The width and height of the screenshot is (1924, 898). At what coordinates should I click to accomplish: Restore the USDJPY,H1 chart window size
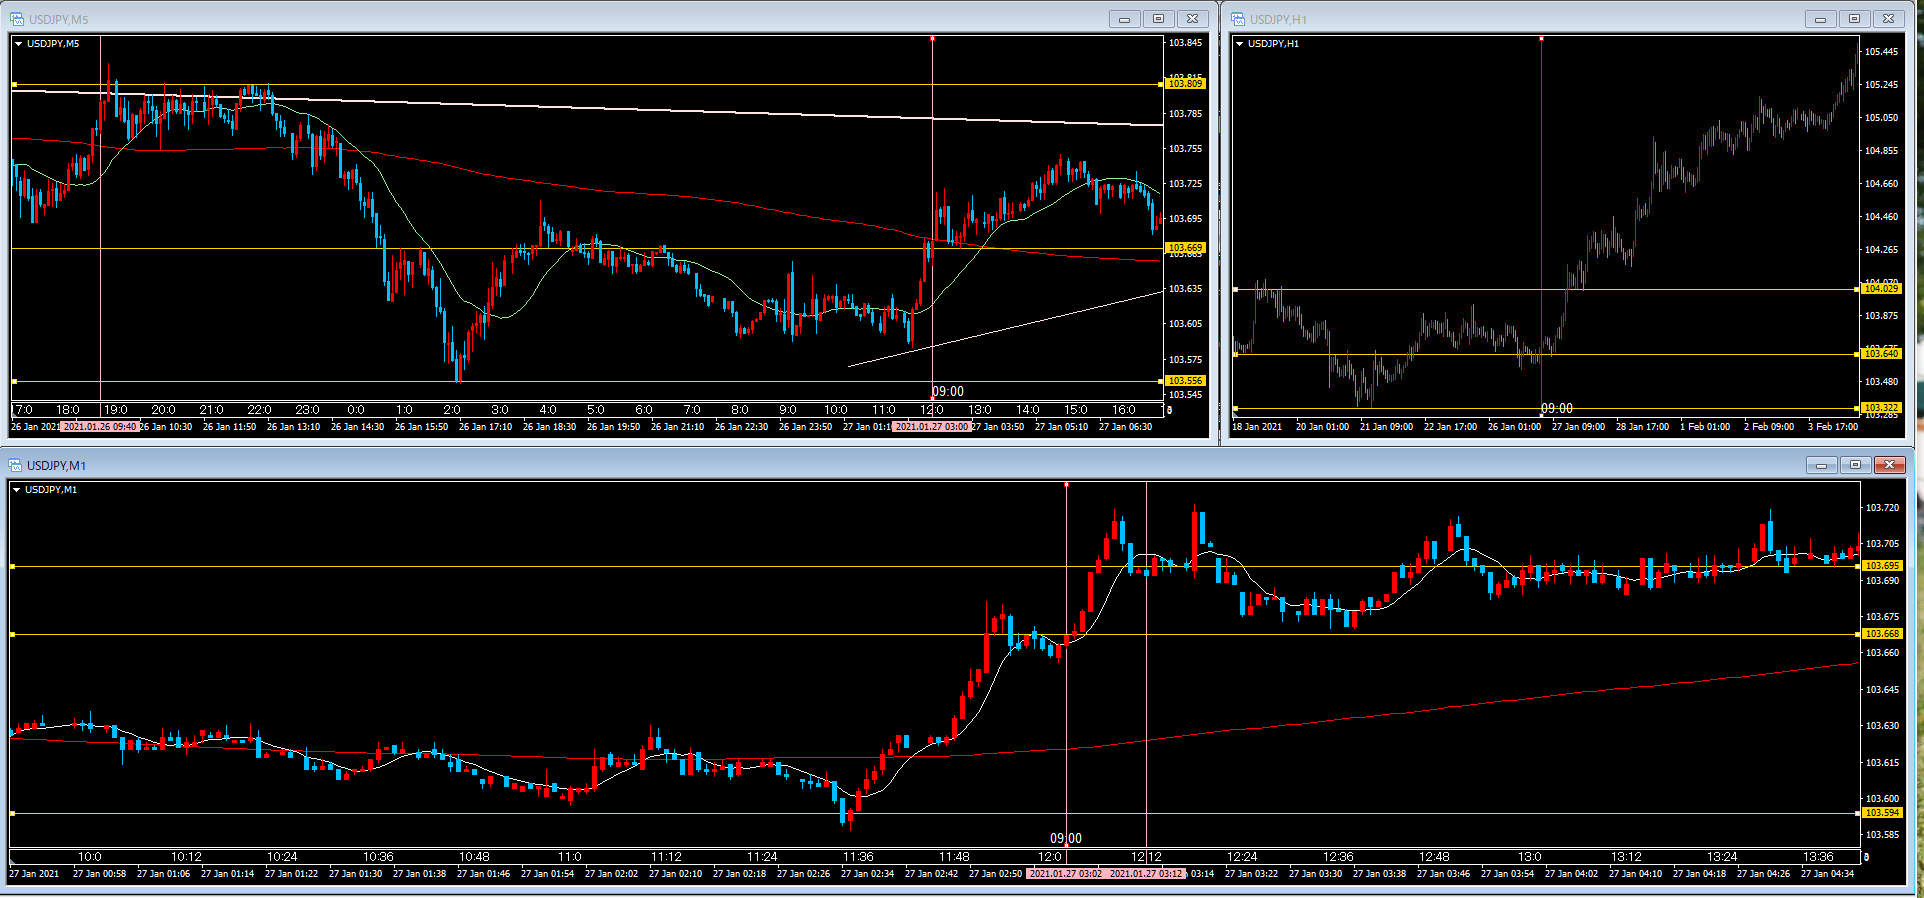pos(1854,19)
